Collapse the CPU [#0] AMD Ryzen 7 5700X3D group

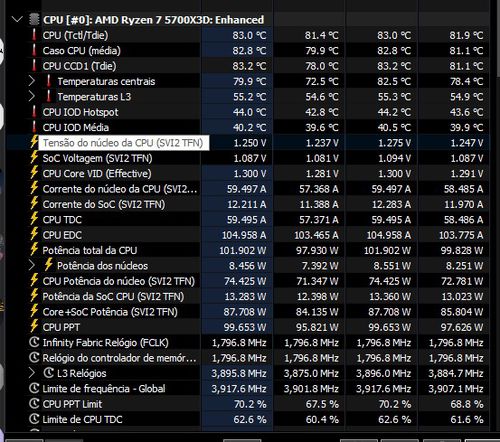pyautogui.click(x=17, y=20)
